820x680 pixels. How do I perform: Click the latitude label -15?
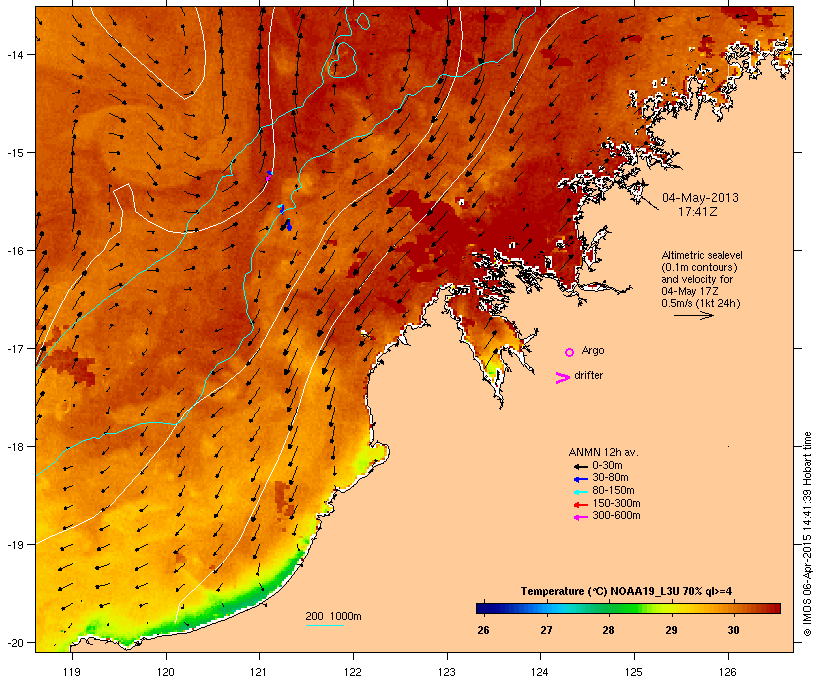14,153
